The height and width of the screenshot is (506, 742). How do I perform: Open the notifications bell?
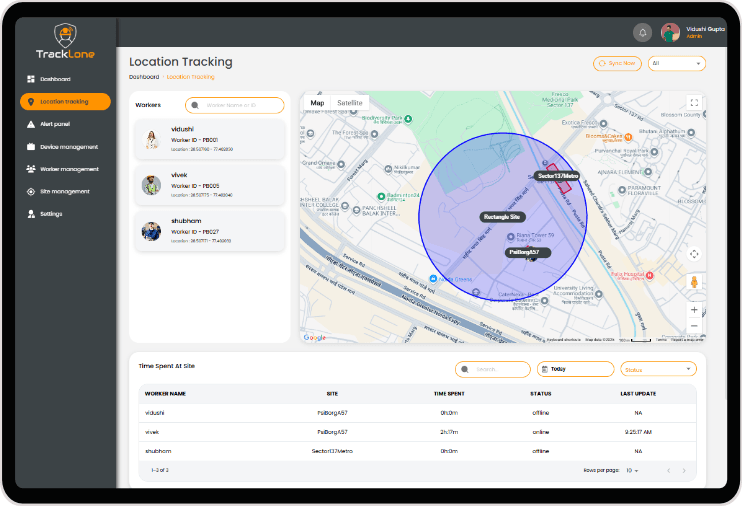tap(642, 33)
